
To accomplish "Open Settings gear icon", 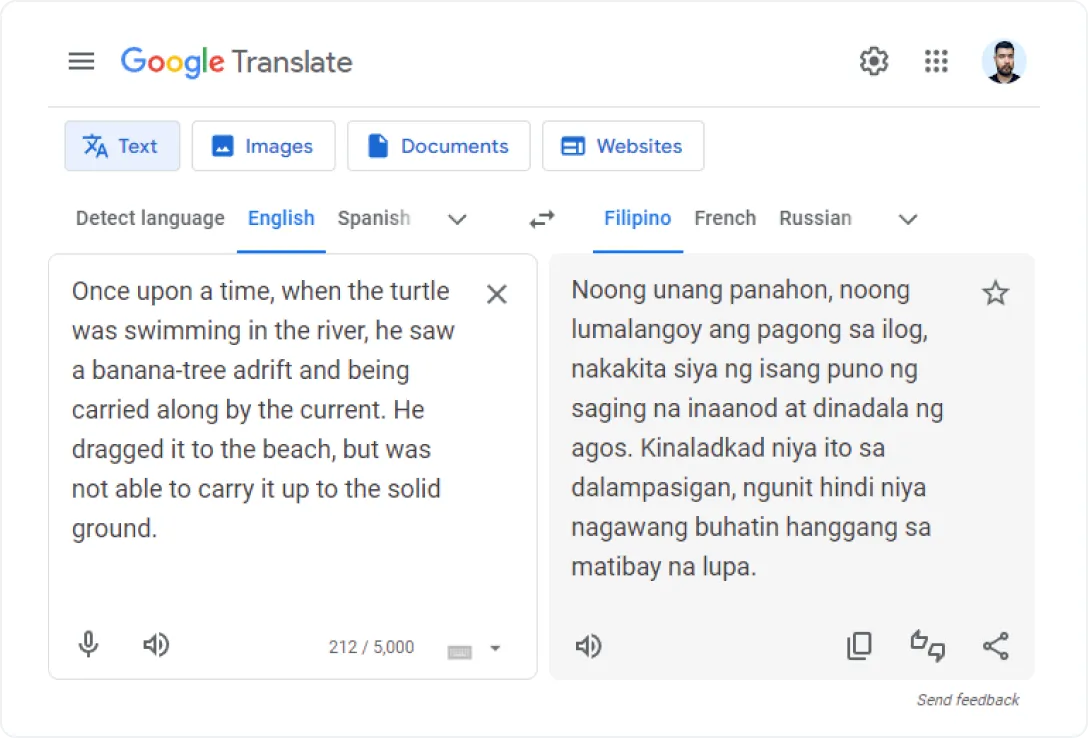I will [x=874, y=62].
